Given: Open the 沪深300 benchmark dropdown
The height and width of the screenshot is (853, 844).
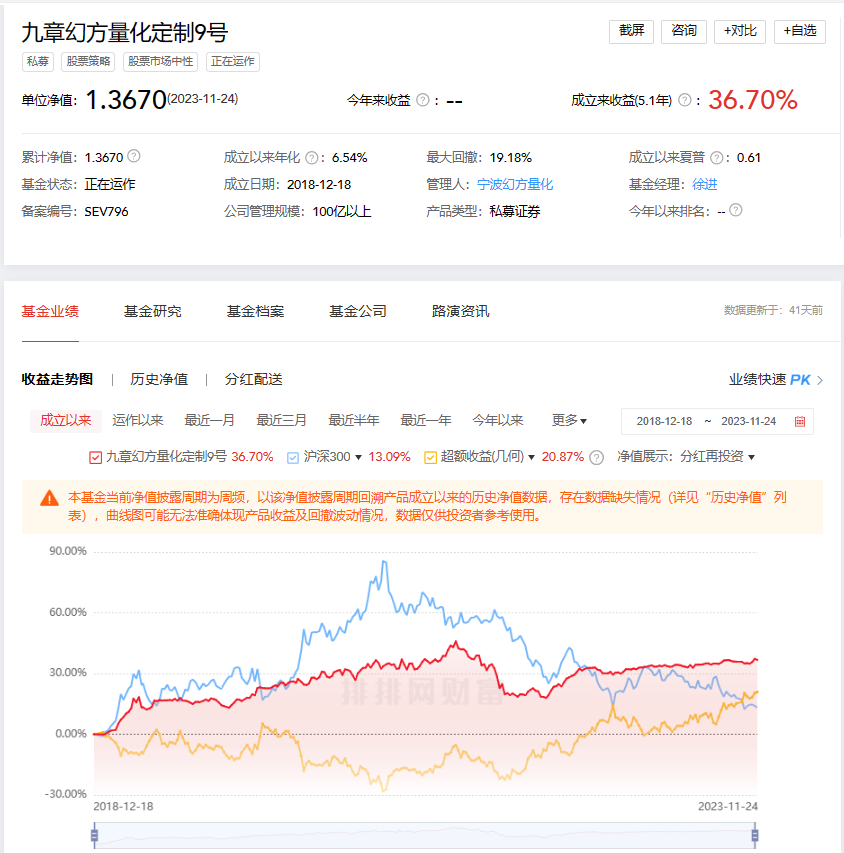Looking at the screenshot, I should [359, 458].
